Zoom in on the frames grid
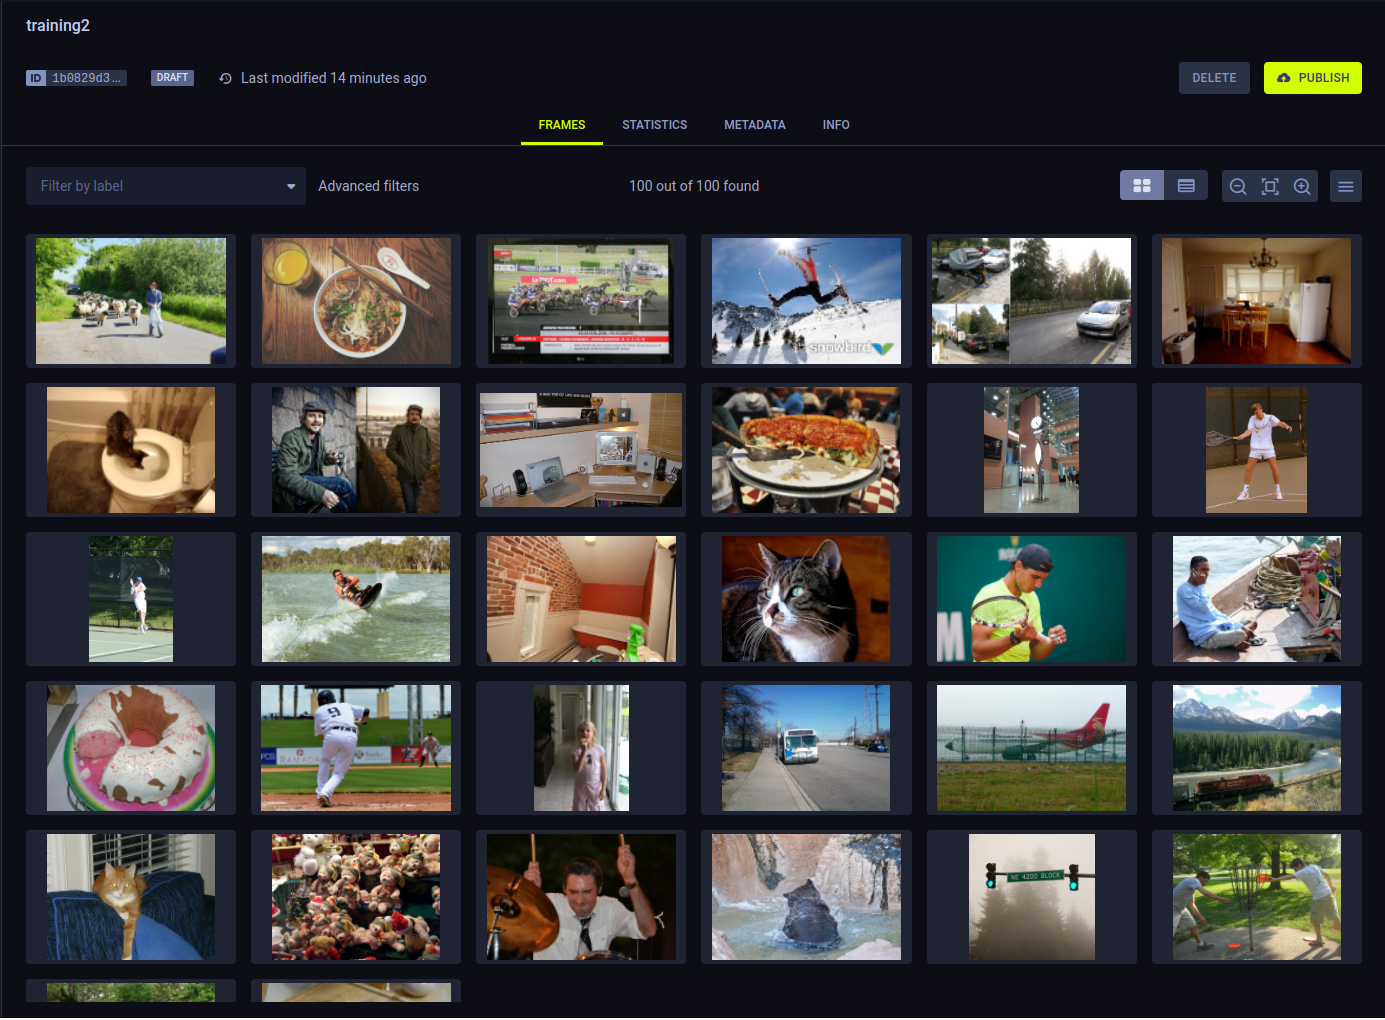The width and height of the screenshot is (1385, 1020). 1302,186
